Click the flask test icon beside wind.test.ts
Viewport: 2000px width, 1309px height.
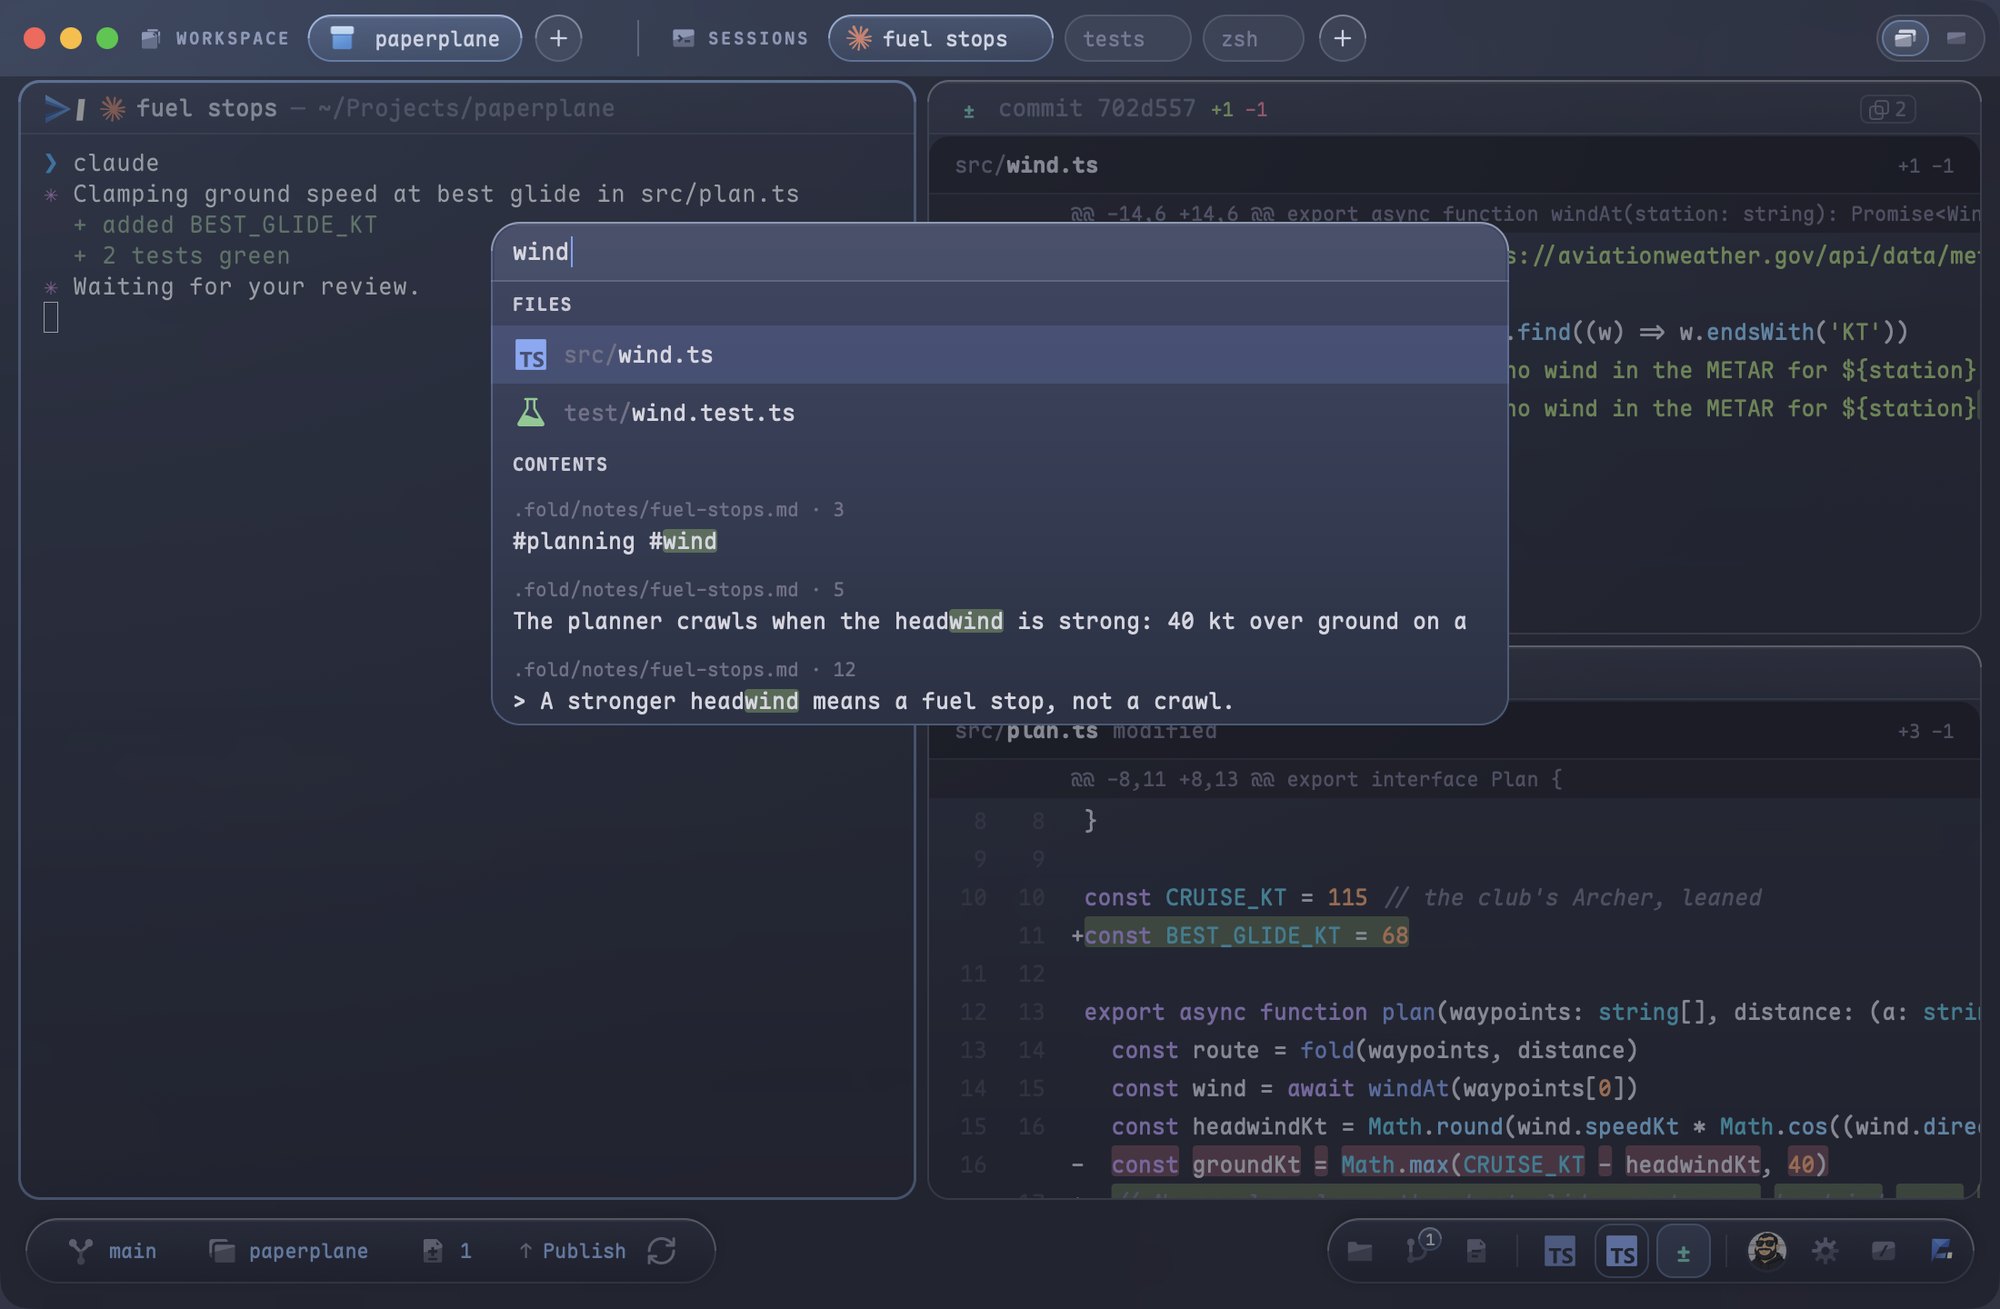click(x=530, y=412)
